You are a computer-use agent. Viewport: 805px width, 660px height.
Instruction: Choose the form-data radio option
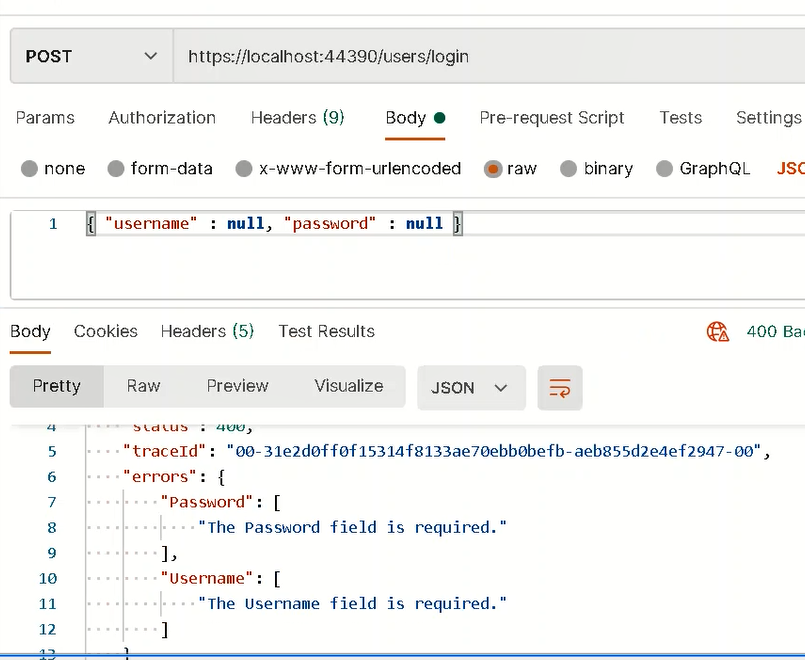116,168
